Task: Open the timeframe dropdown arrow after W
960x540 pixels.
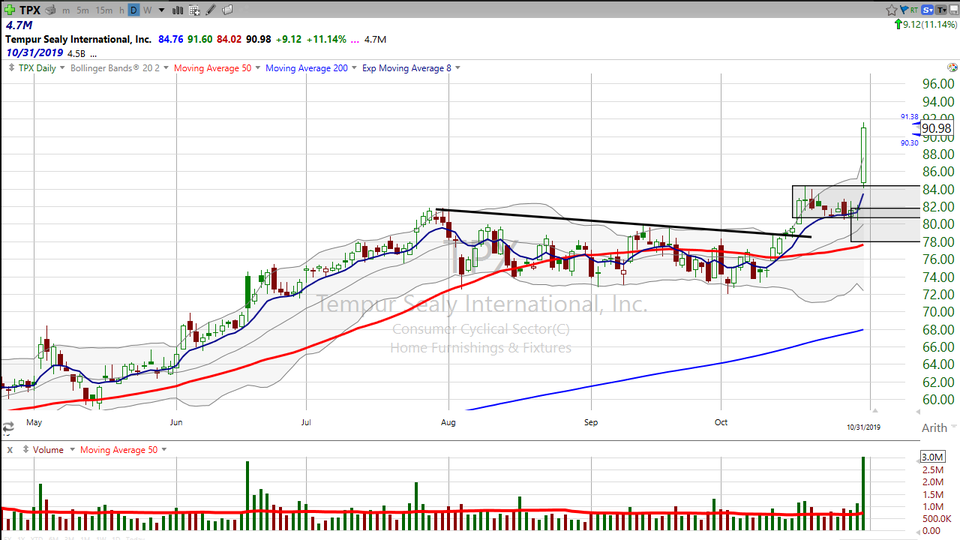Action: coord(162,10)
